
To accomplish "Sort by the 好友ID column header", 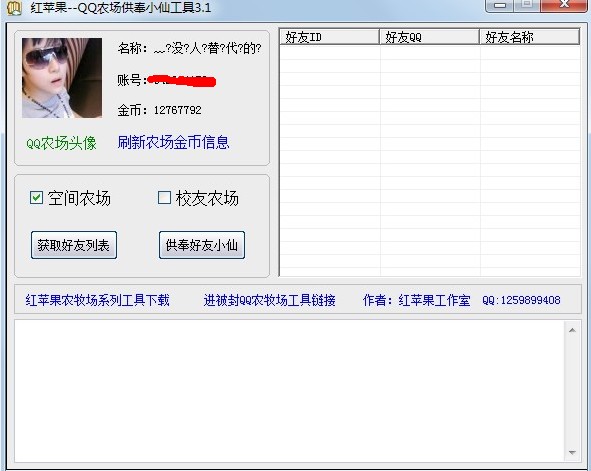I will point(329,37).
